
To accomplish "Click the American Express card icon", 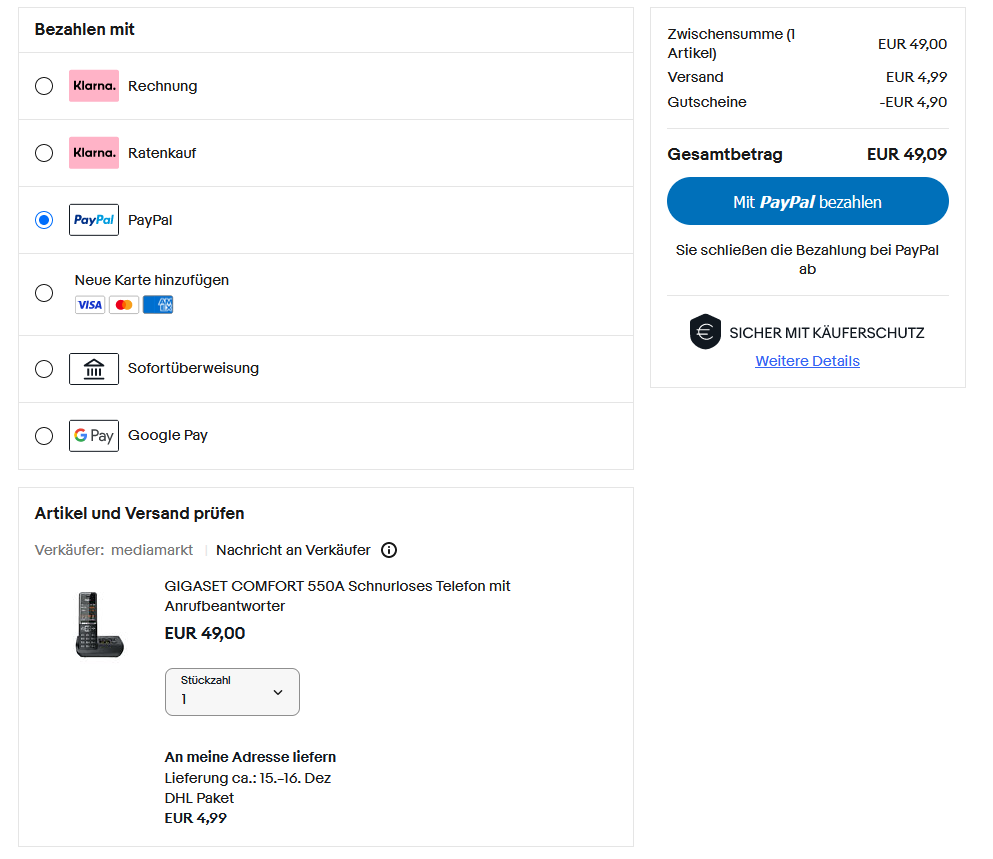I will [x=158, y=305].
